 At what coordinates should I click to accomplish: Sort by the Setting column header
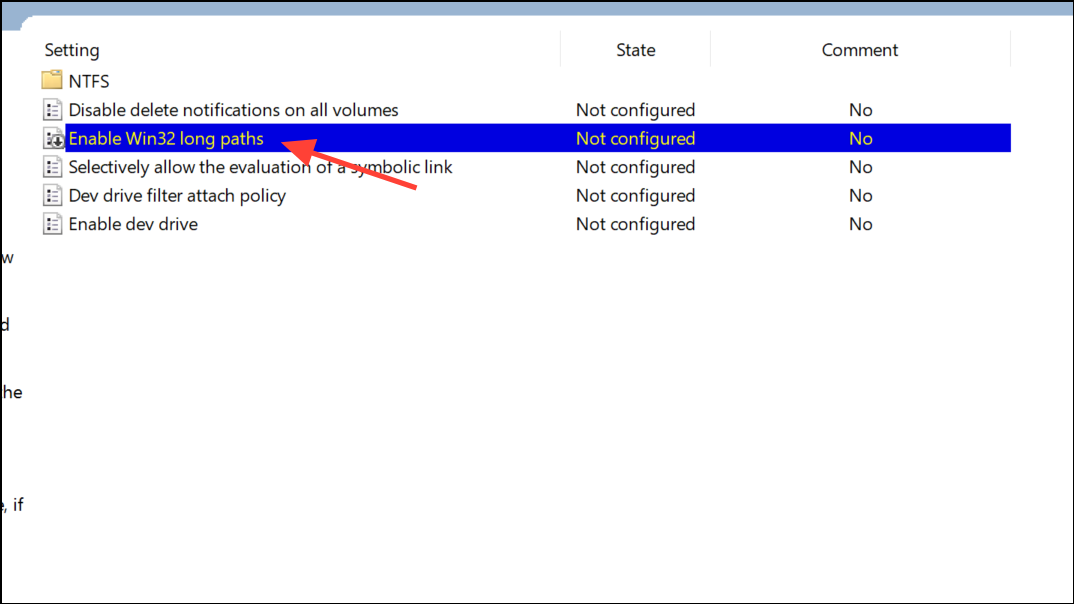click(72, 50)
